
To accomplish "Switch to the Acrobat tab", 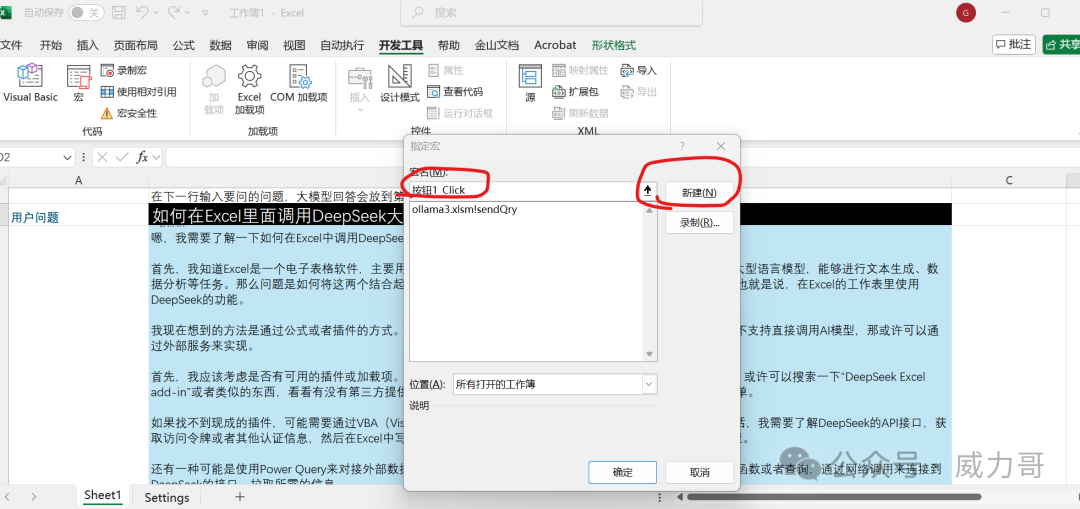I will 555,45.
